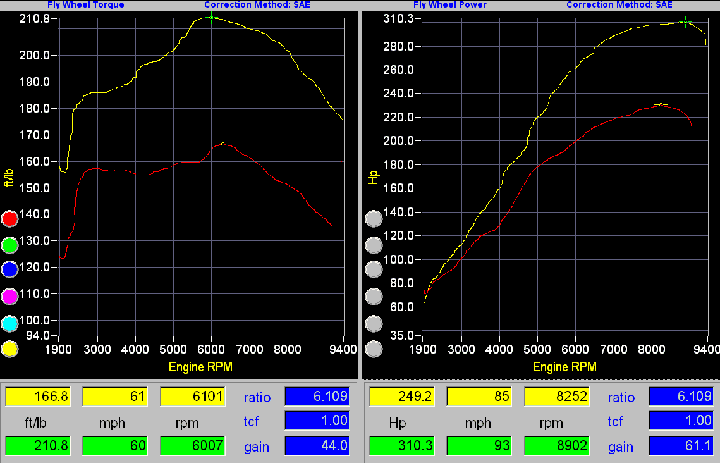Click the red run selector circle
The height and width of the screenshot is (463, 720).
11,218
